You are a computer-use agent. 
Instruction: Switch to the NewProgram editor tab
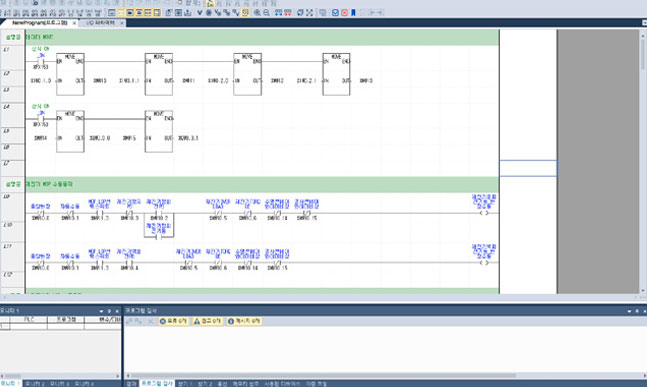coord(40,23)
